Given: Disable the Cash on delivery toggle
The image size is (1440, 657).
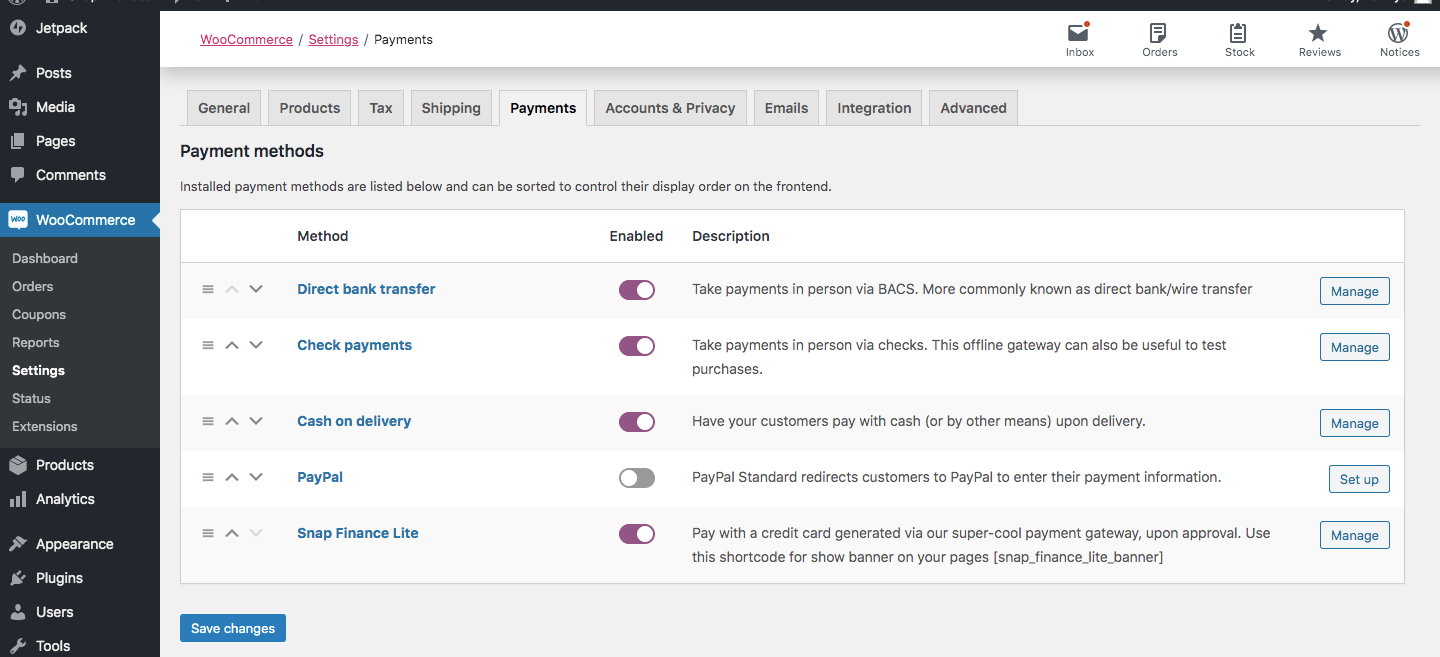Looking at the screenshot, I should coord(637,422).
